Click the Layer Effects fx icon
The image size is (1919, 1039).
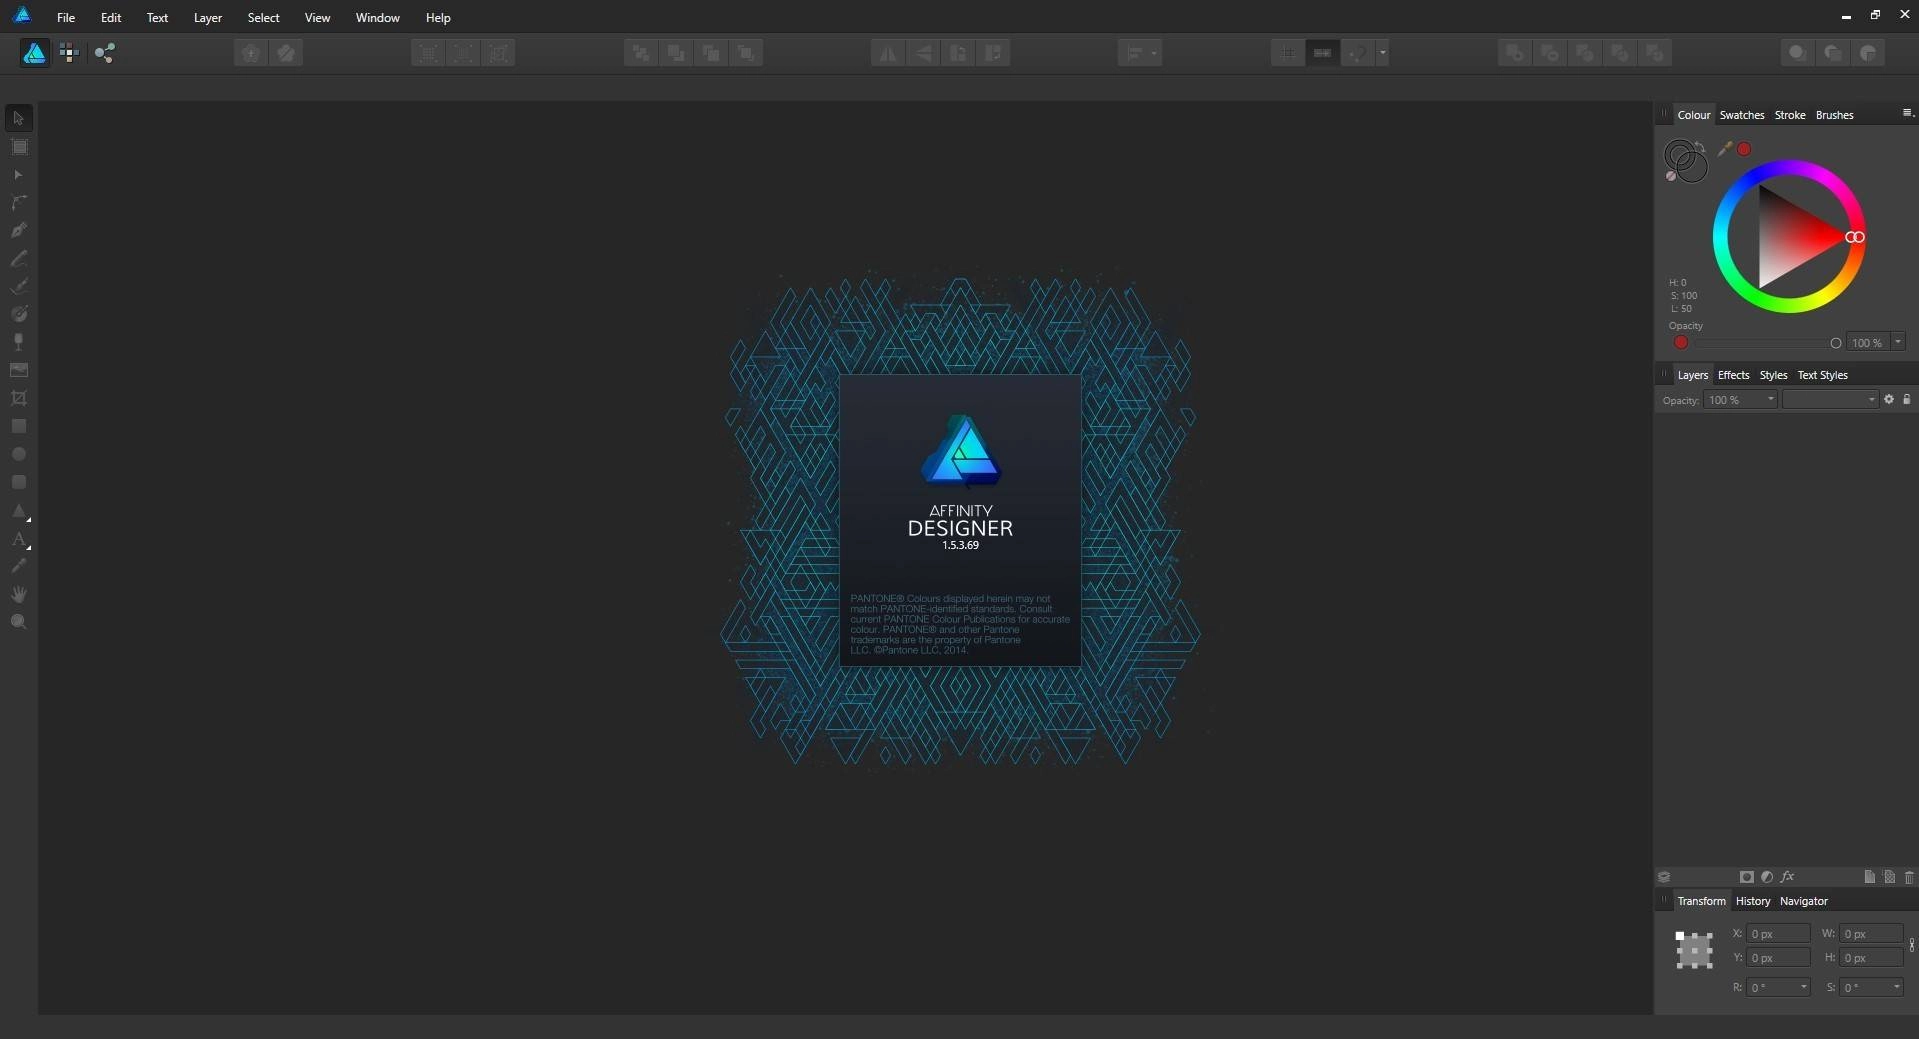point(1787,877)
